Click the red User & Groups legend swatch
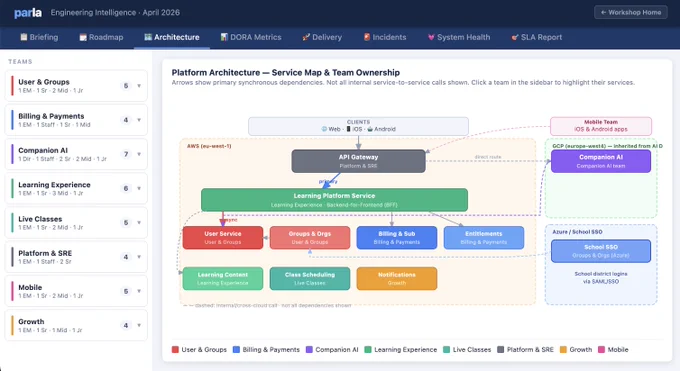 point(175,350)
